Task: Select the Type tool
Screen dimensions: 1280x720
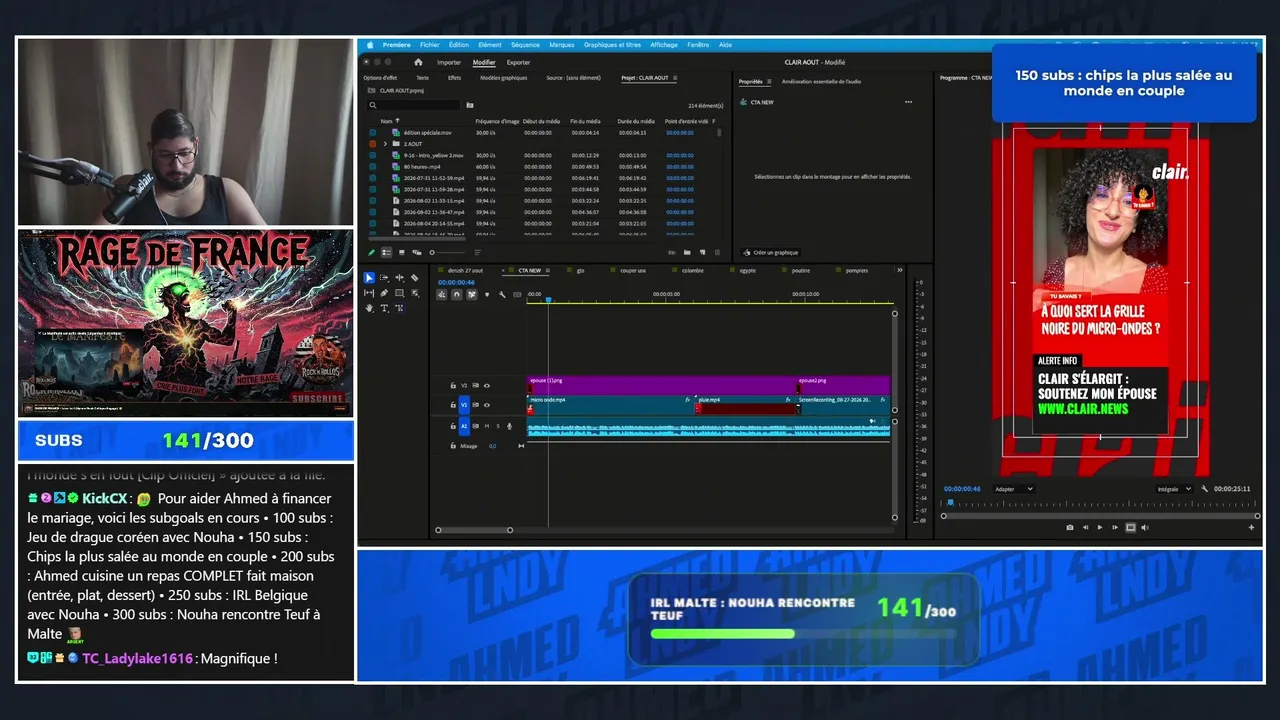Action: click(x=384, y=308)
